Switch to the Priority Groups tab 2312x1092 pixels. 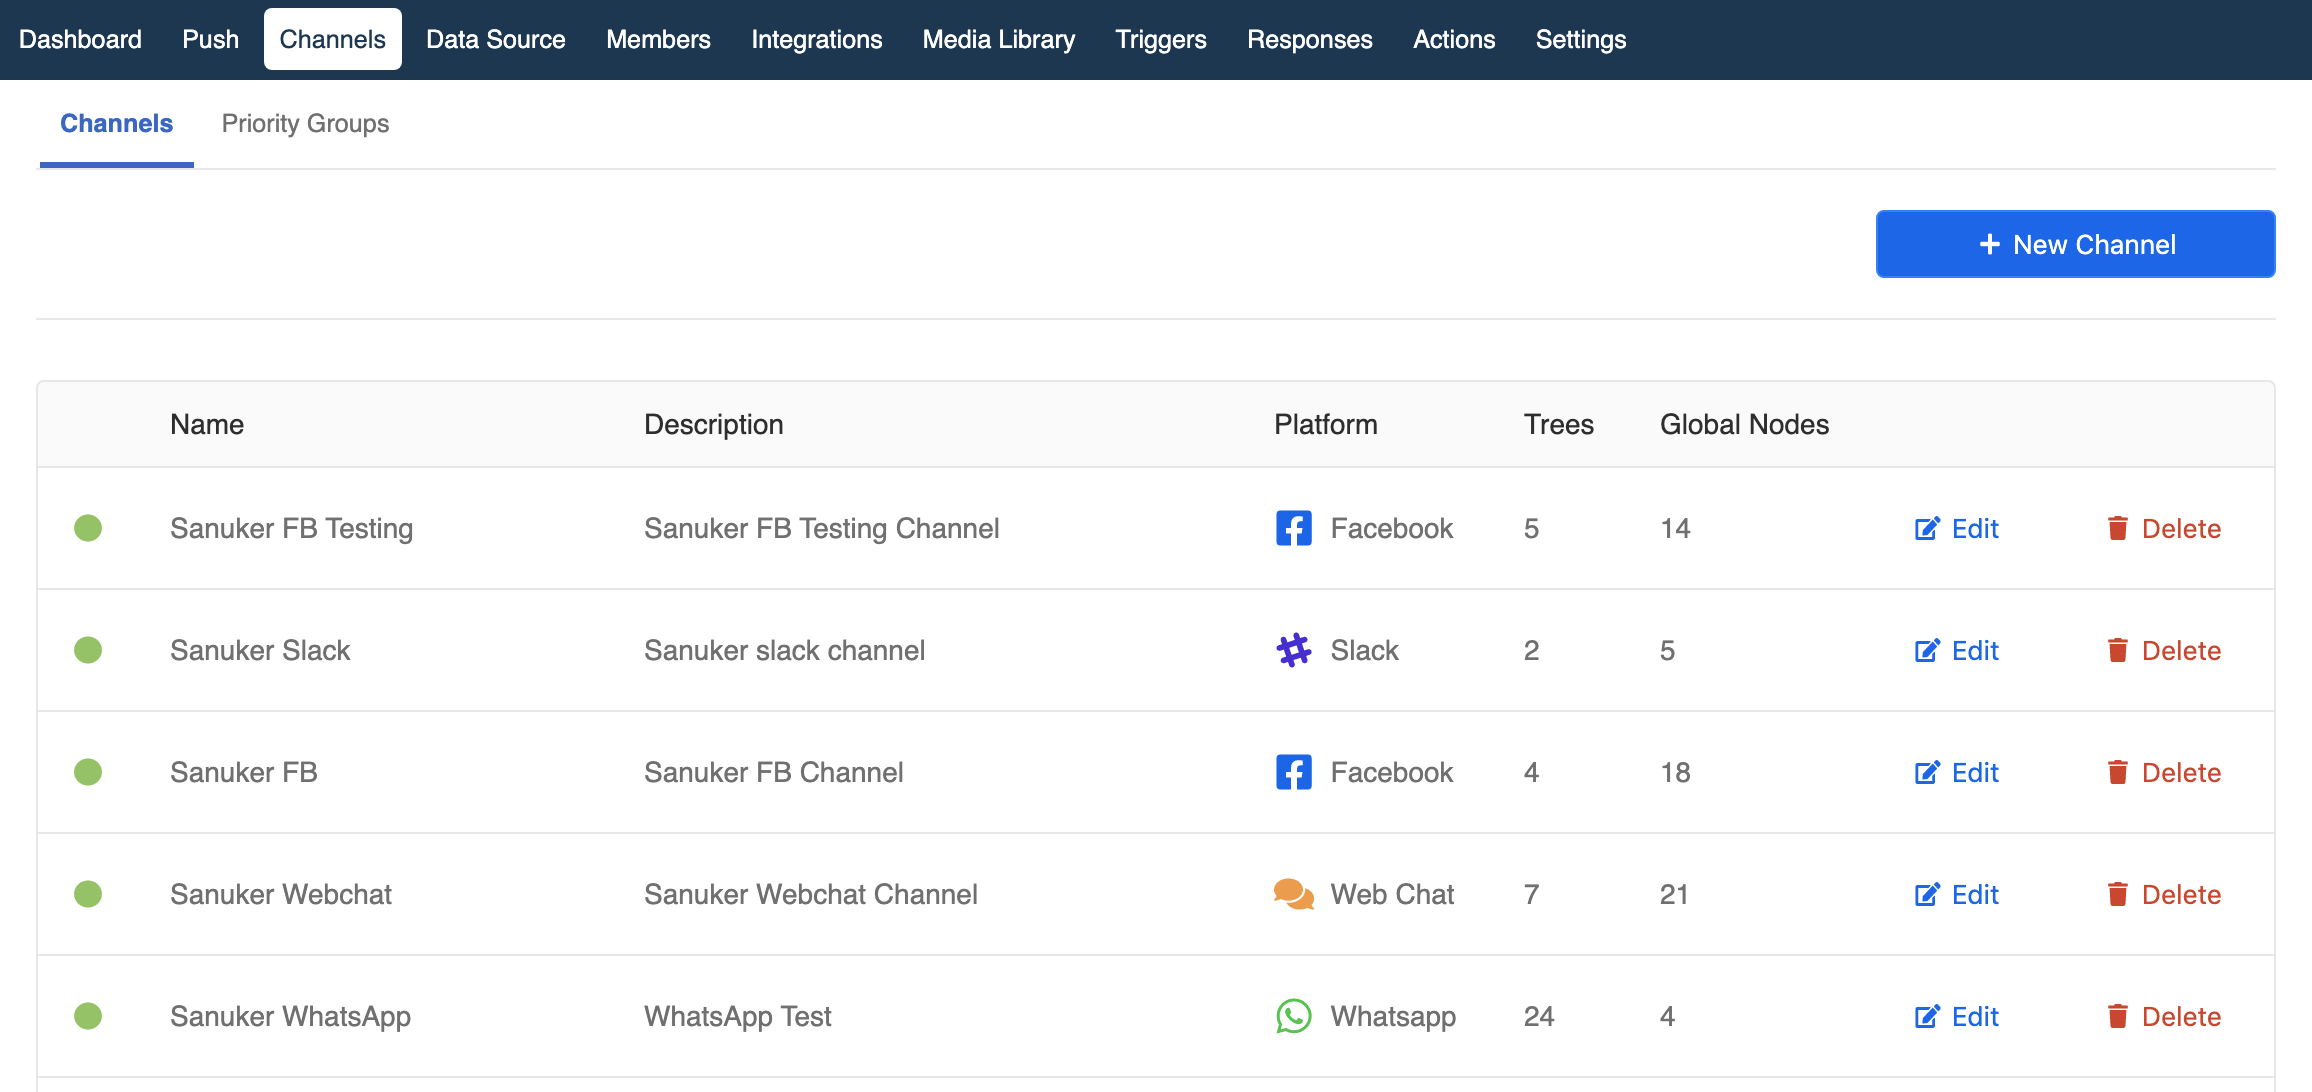(305, 123)
